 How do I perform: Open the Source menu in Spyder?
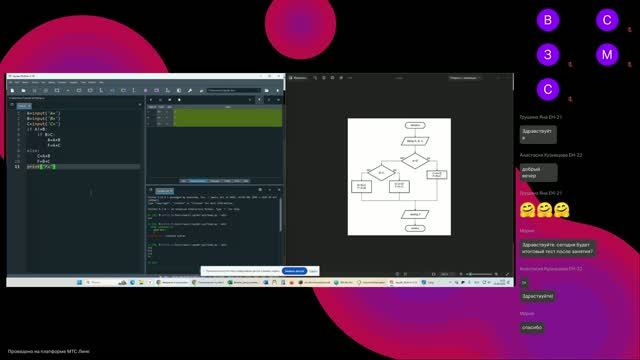click(35, 82)
